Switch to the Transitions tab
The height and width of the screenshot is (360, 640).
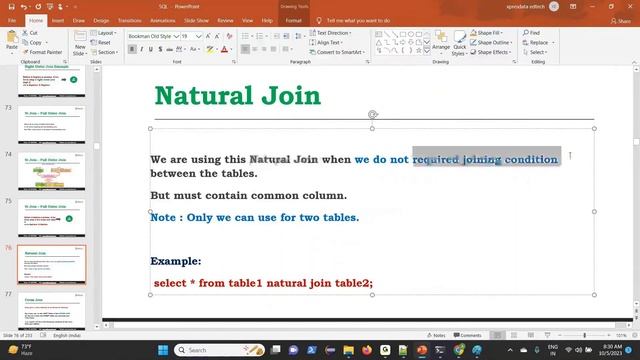pyautogui.click(x=129, y=20)
